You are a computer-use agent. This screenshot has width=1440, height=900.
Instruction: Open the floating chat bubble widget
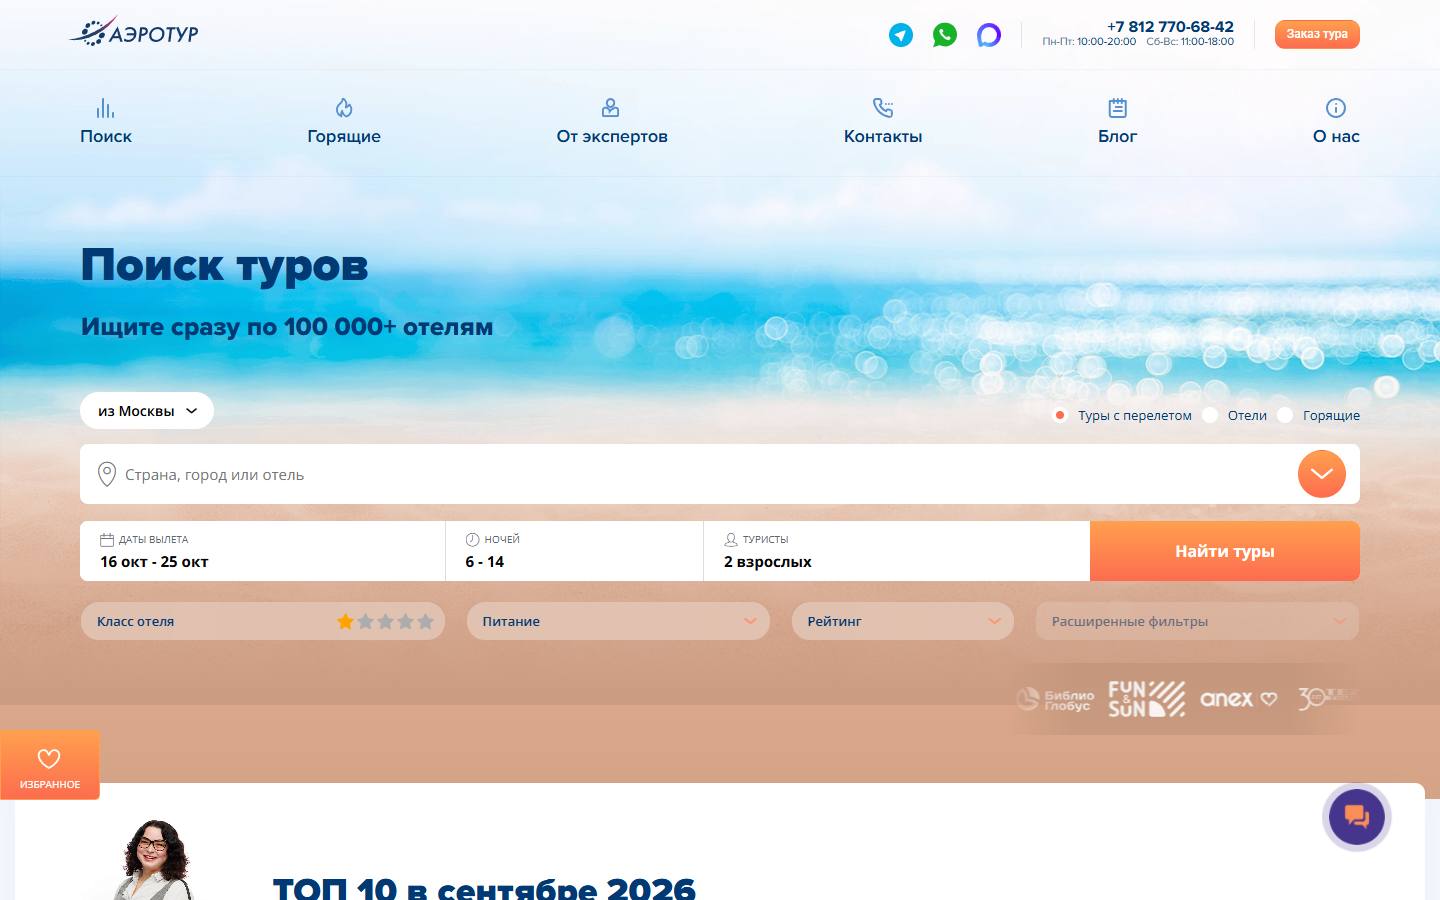pos(1357,817)
